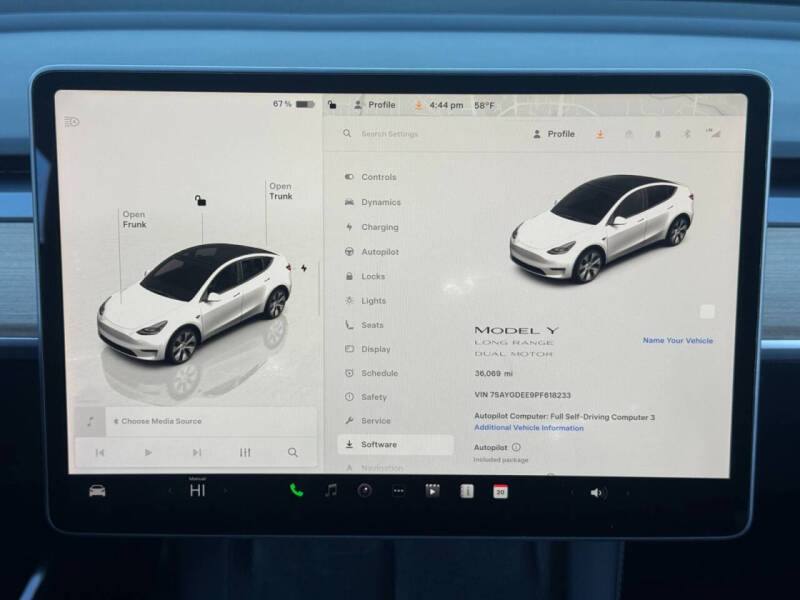Open the phone app from the launcher
This screenshot has width=800, height=600.
click(295, 489)
